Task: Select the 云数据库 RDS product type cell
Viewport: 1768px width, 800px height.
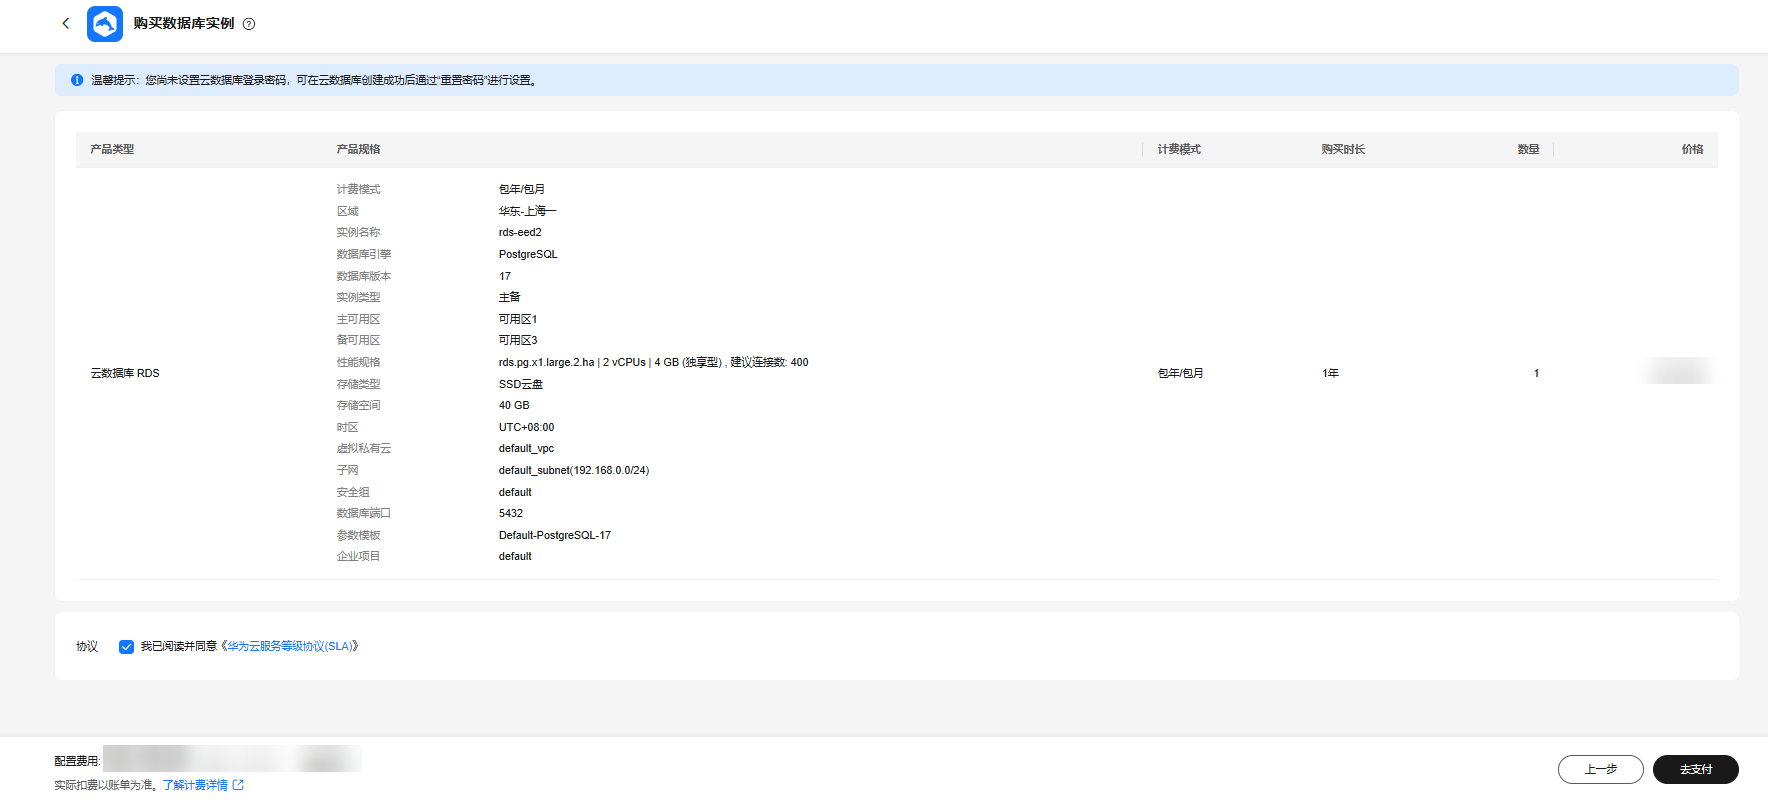Action: (125, 373)
